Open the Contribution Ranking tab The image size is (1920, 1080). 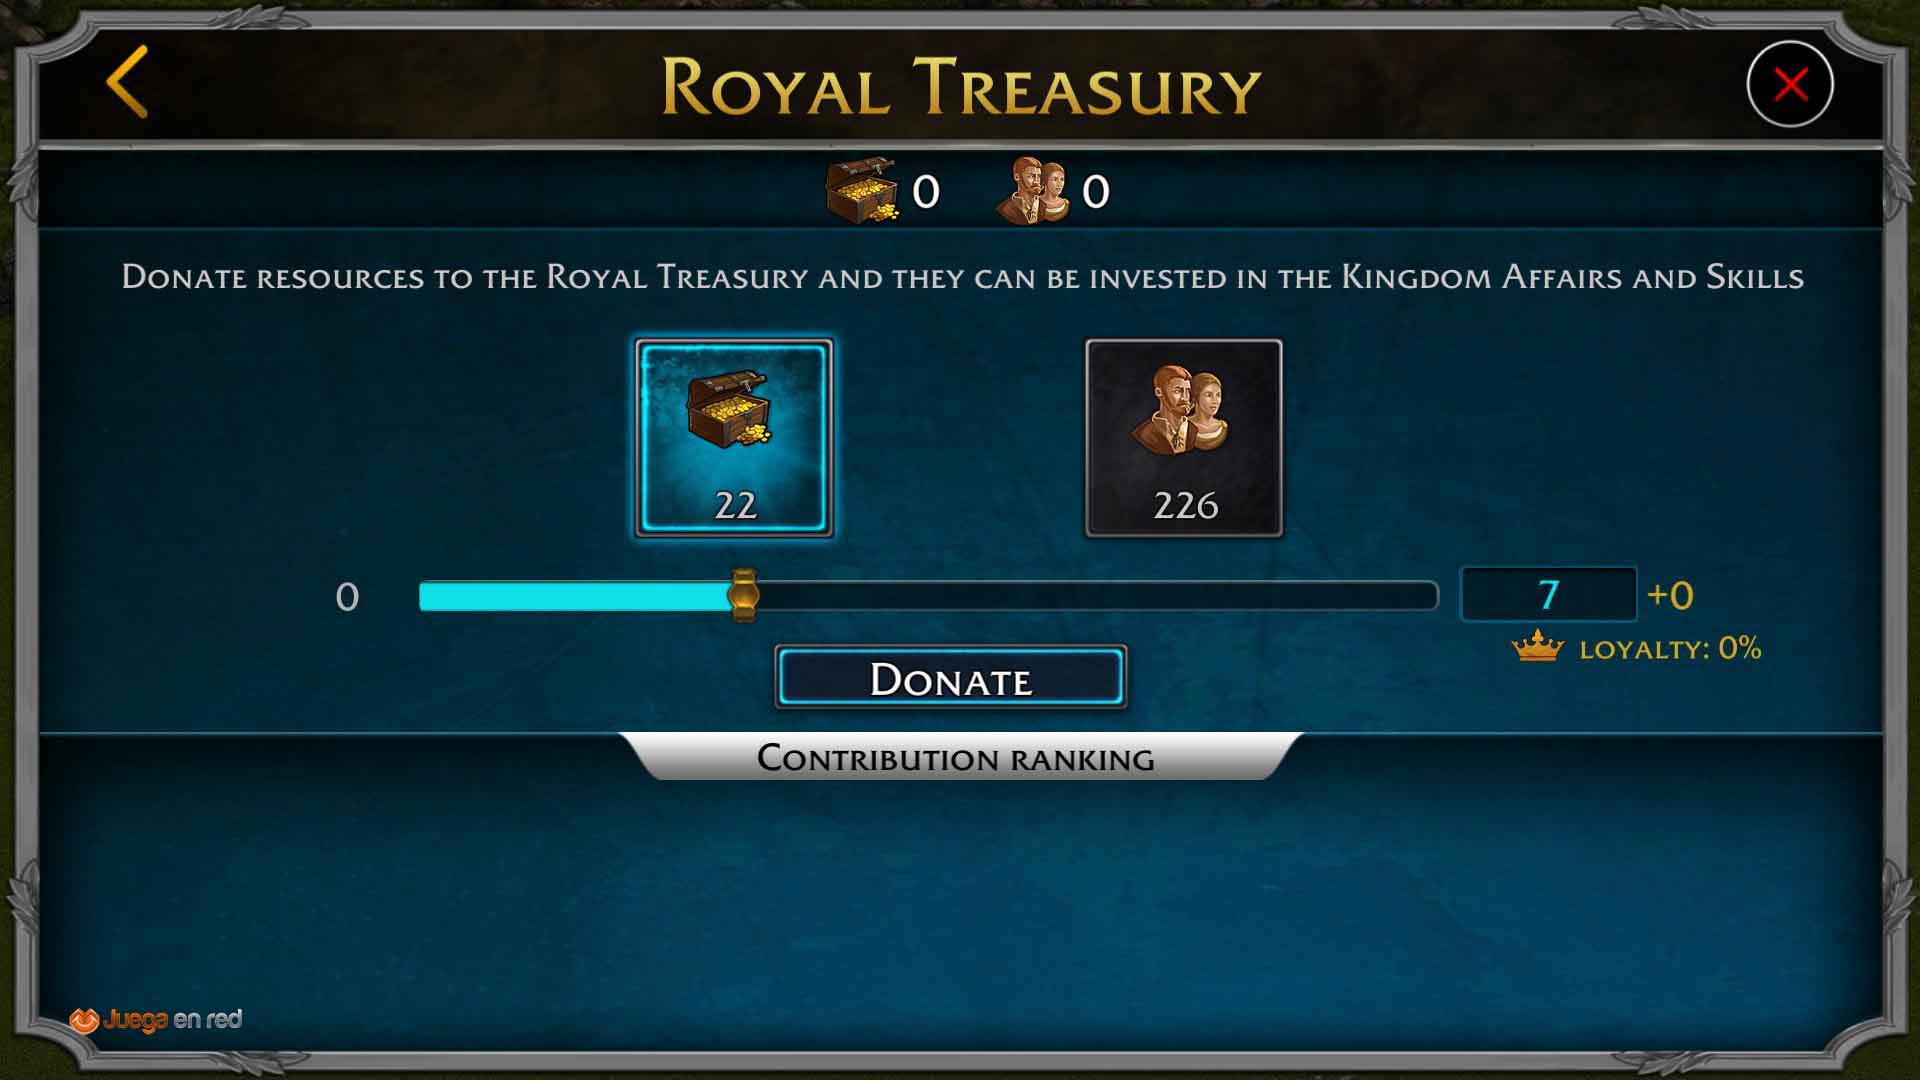click(x=956, y=757)
